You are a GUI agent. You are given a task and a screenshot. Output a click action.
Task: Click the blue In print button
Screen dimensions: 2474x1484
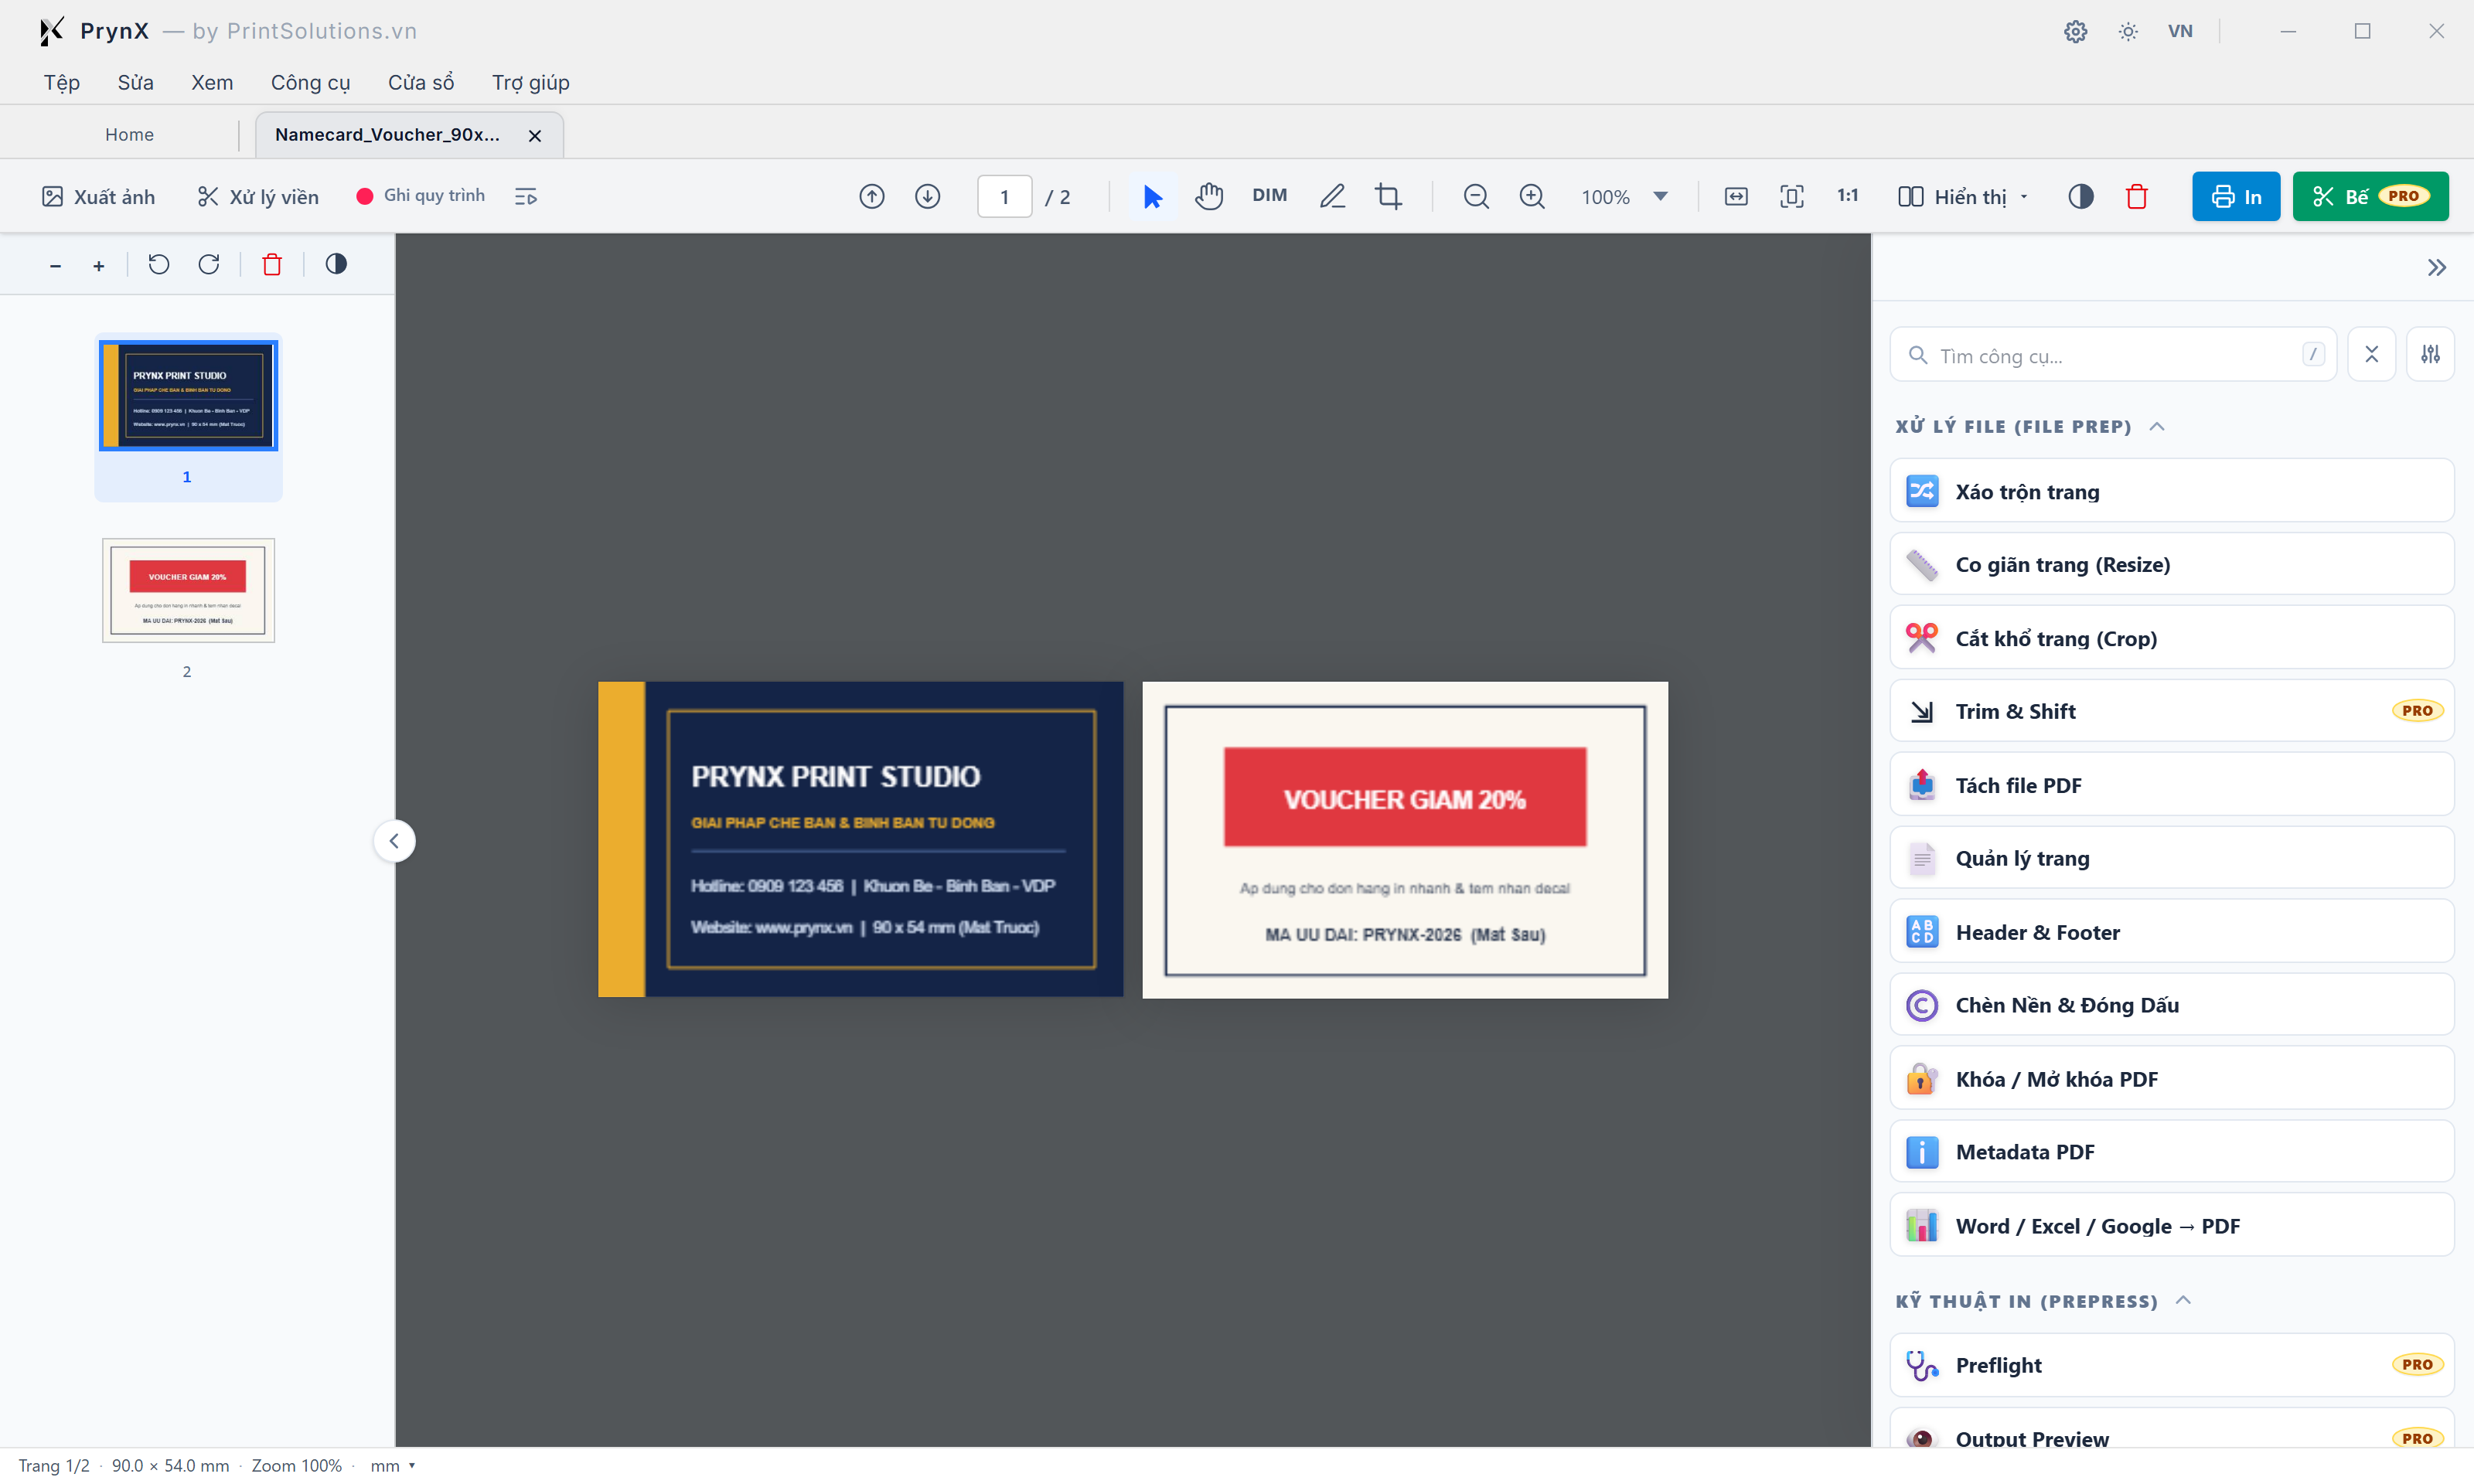click(x=2236, y=197)
